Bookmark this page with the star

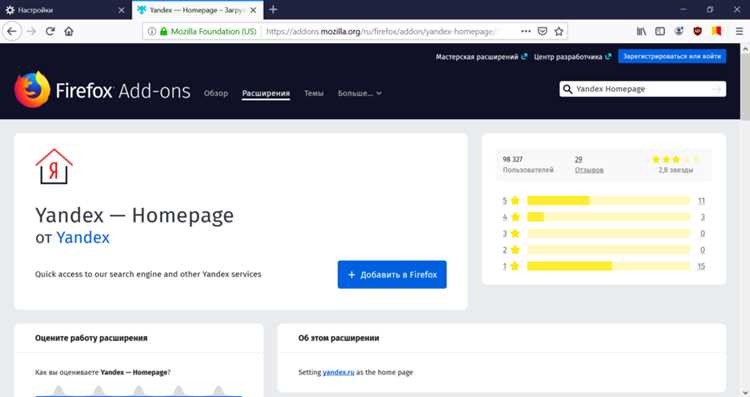tap(559, 31)
